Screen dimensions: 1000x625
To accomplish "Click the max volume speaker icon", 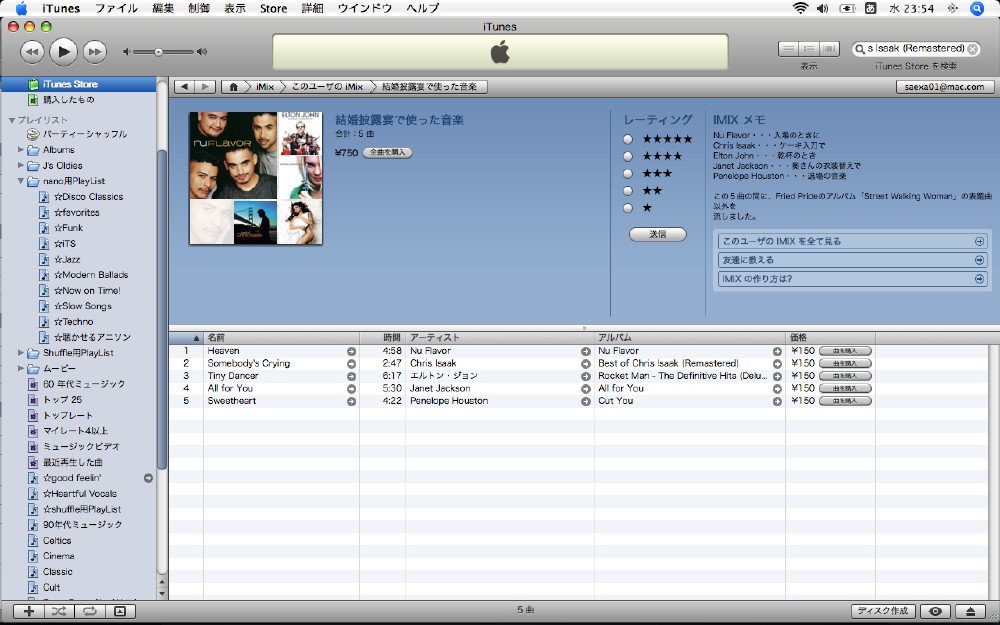I will pos(202,52).
